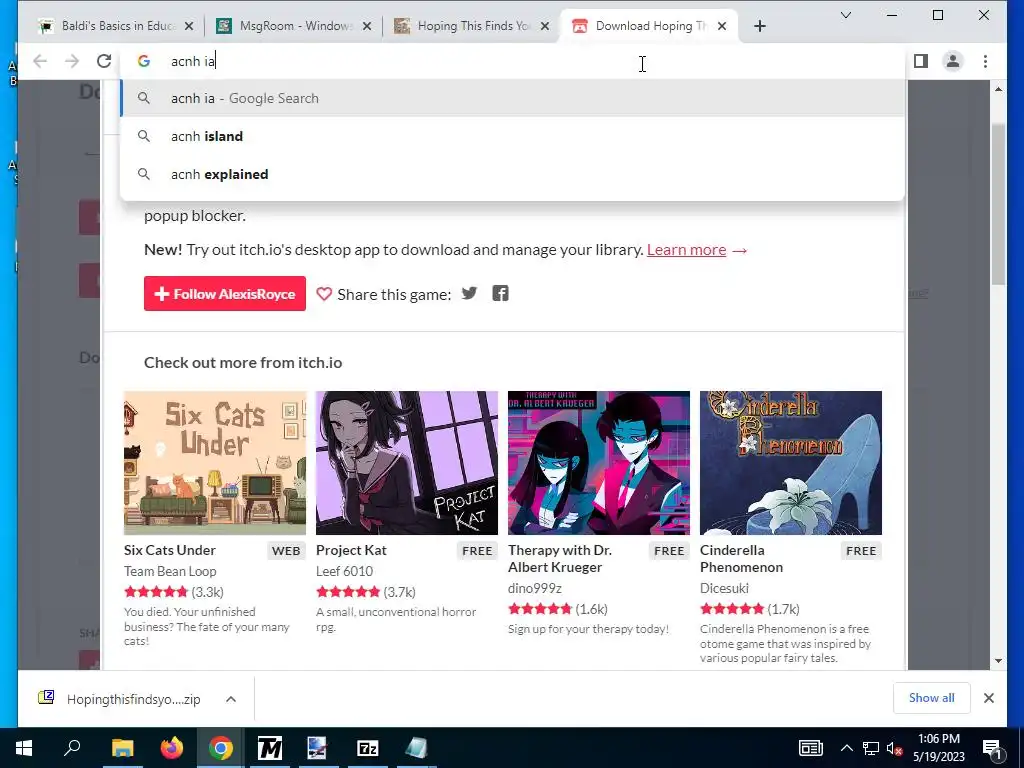Select 'acnh explained' suggestion
The image size is (1024, 768).
click(513, 174)
